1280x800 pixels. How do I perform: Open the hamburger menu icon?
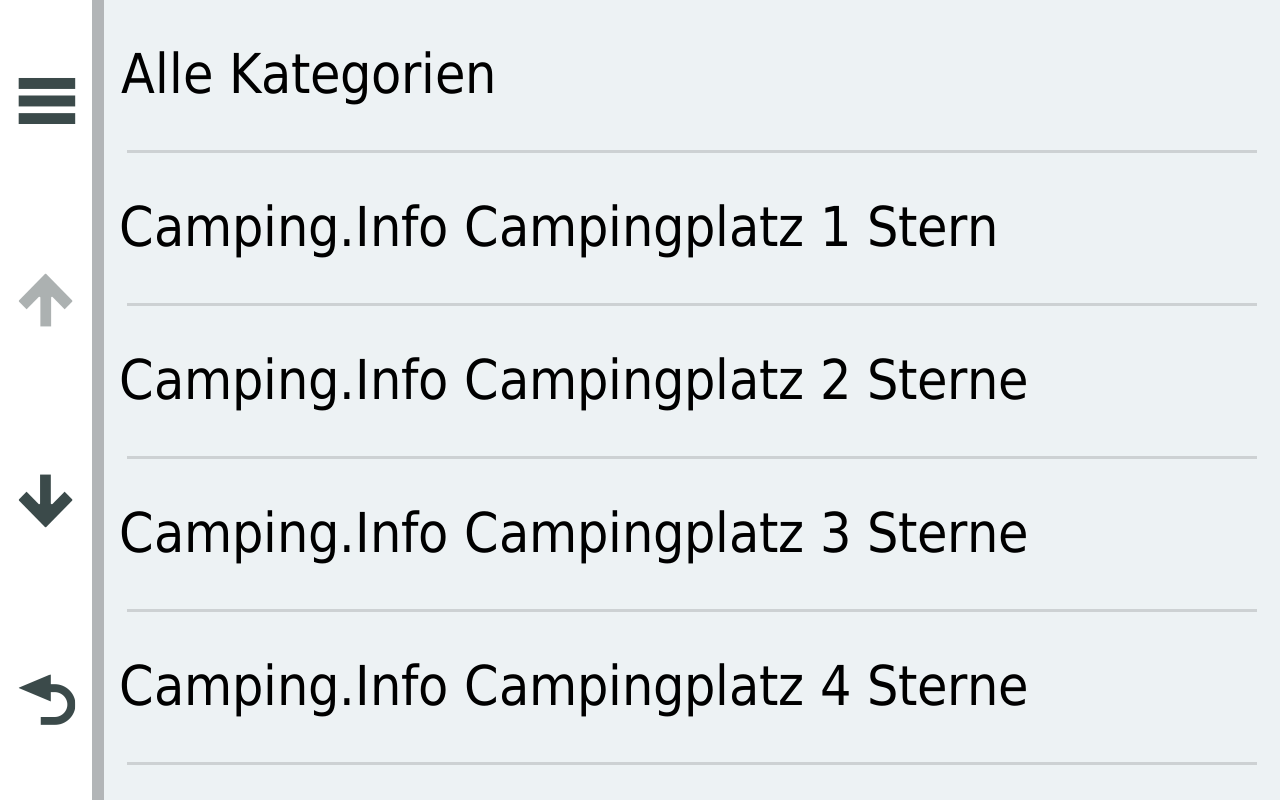click(x=46, y=101)
